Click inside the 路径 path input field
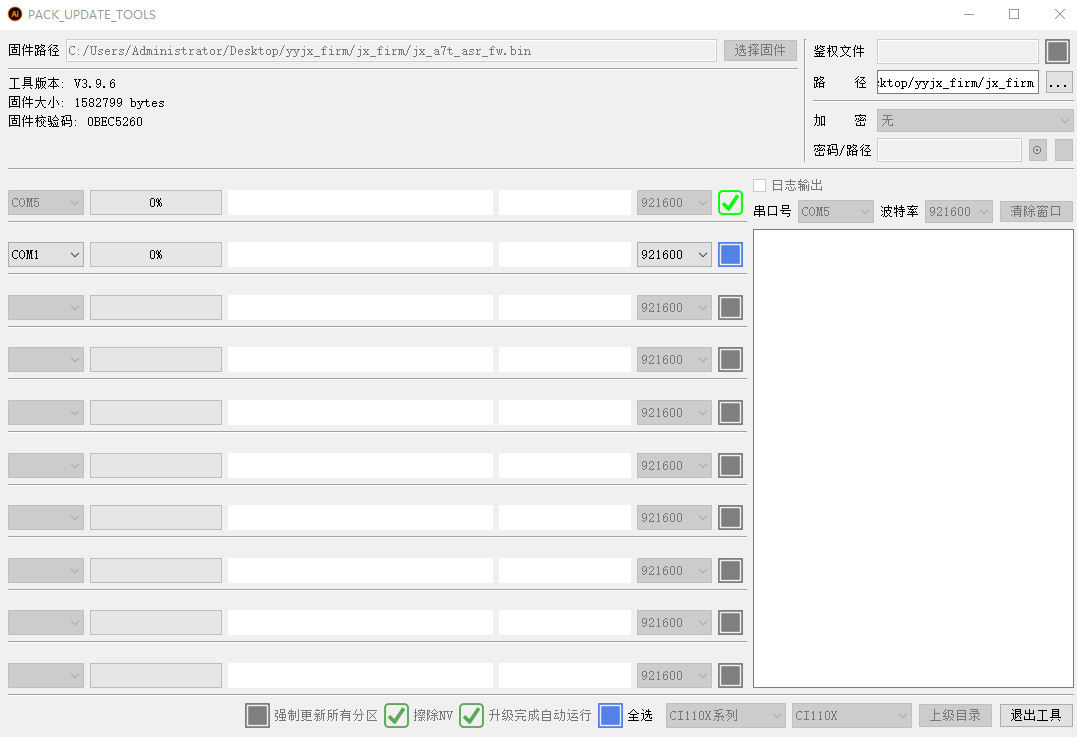The width and height of the screenshot is (1077, 737). click(x=957, y=82)
